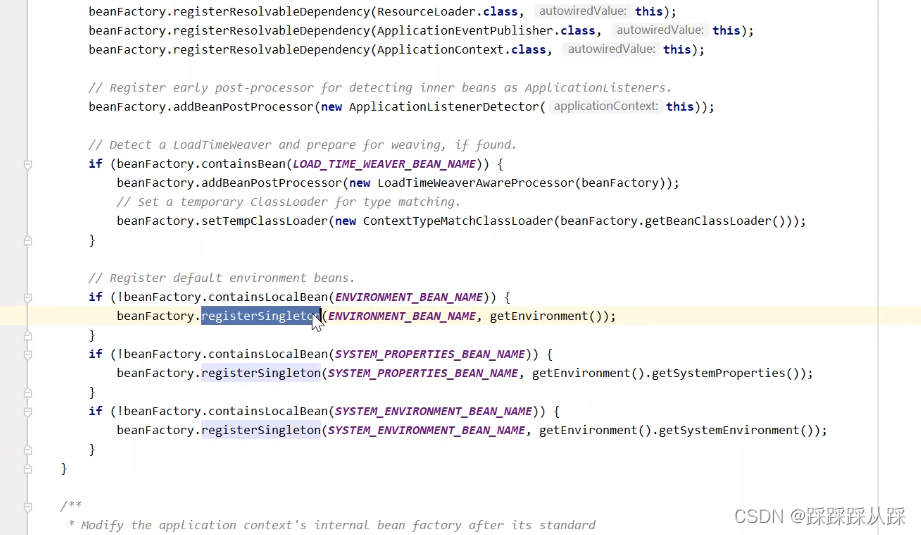Click Javadoc text 'Modify the application context's internal bean factory'

[x=272, y=525]
